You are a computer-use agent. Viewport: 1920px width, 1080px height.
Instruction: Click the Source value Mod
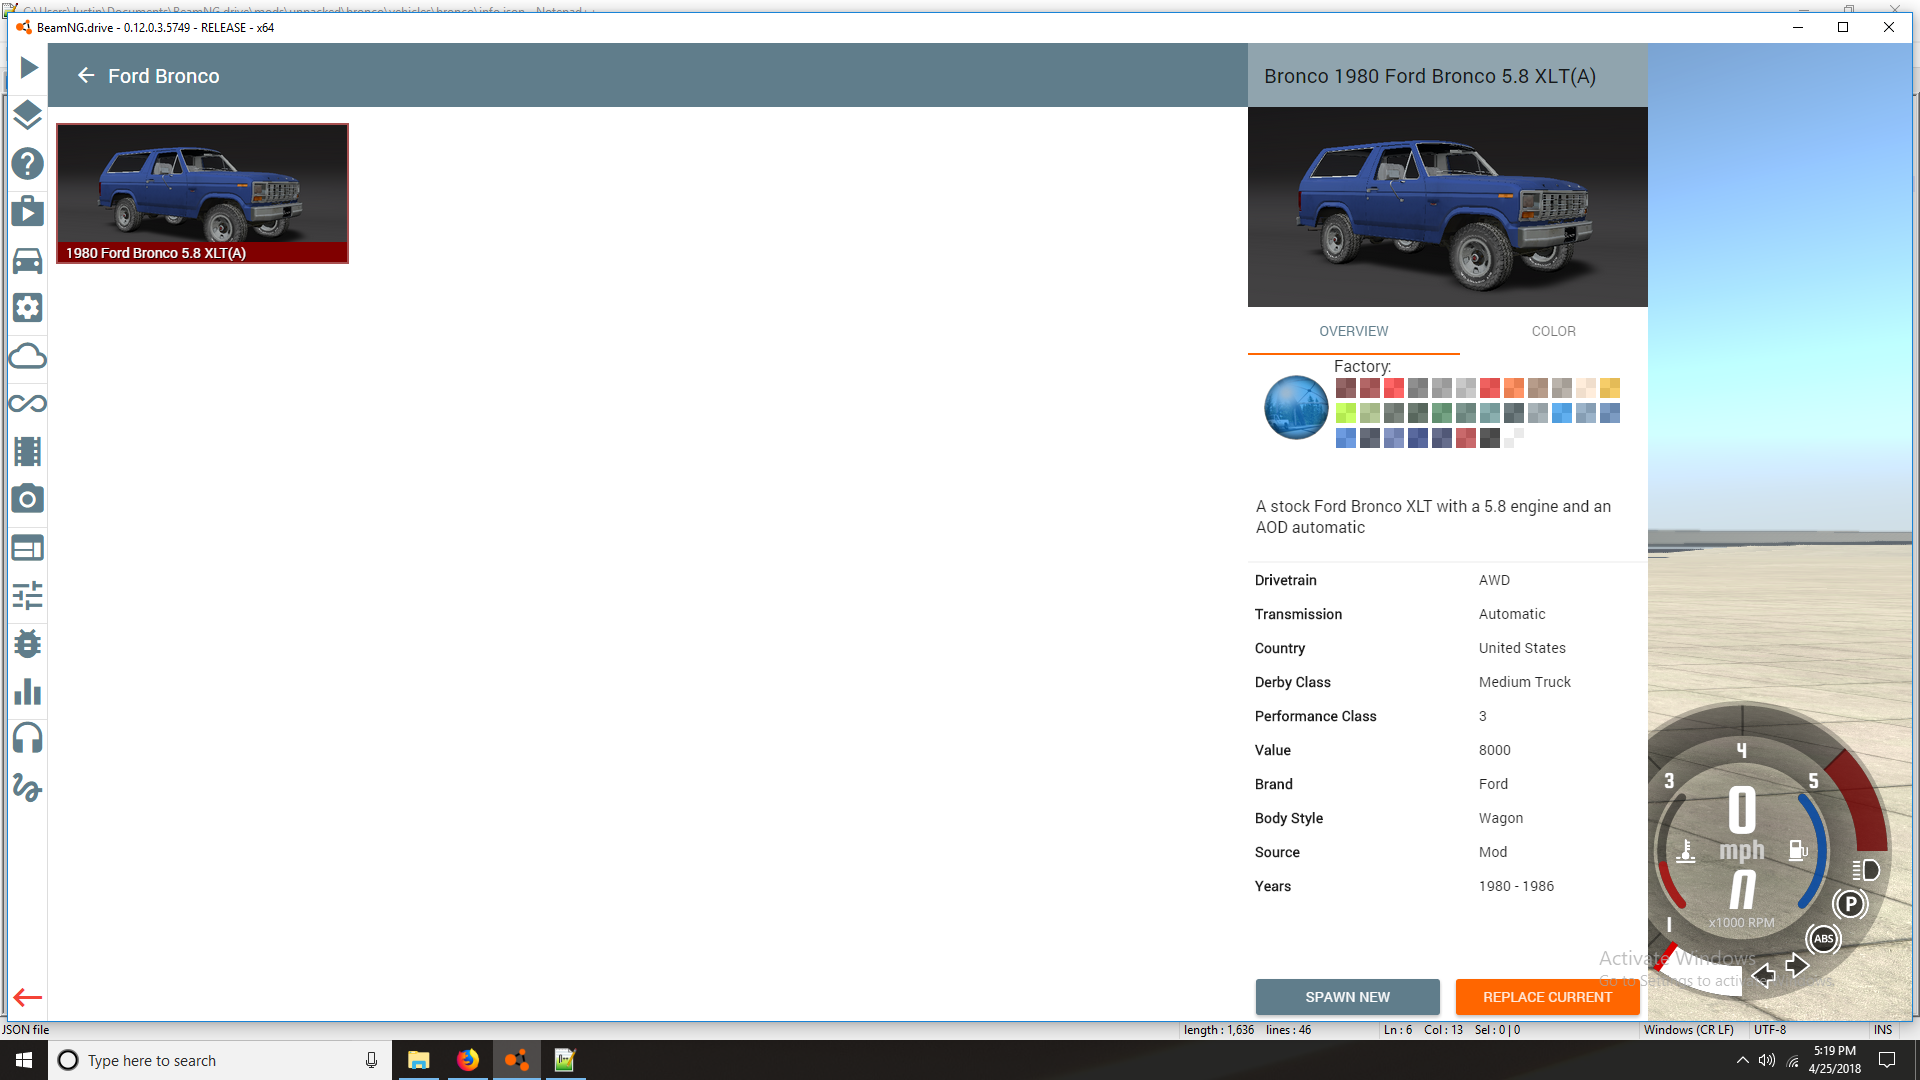click(1493, 852)
